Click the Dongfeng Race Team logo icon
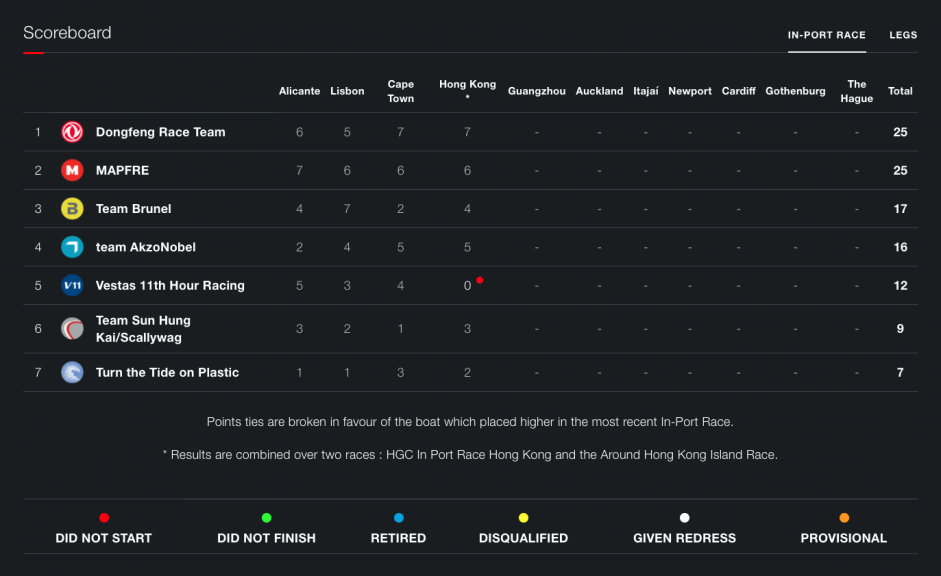The height and width of the screenshot is (576, 941). point(72,132)
